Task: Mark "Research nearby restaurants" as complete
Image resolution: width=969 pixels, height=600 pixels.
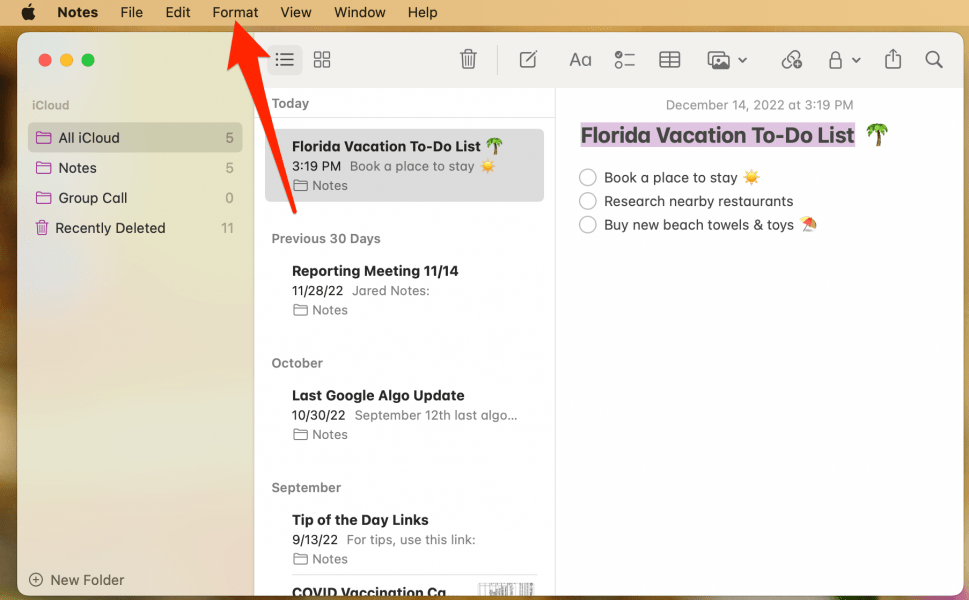Action: click(x=587, y=201)
